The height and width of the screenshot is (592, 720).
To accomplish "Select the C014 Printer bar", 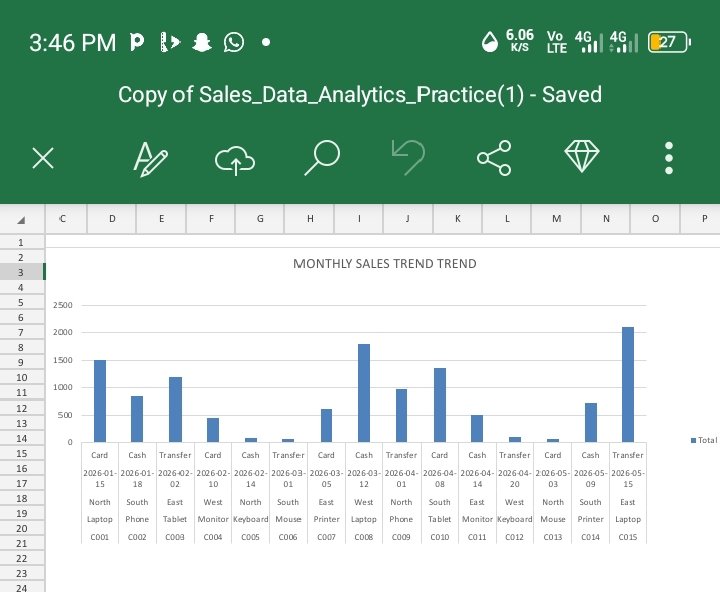I will point(591,423).
